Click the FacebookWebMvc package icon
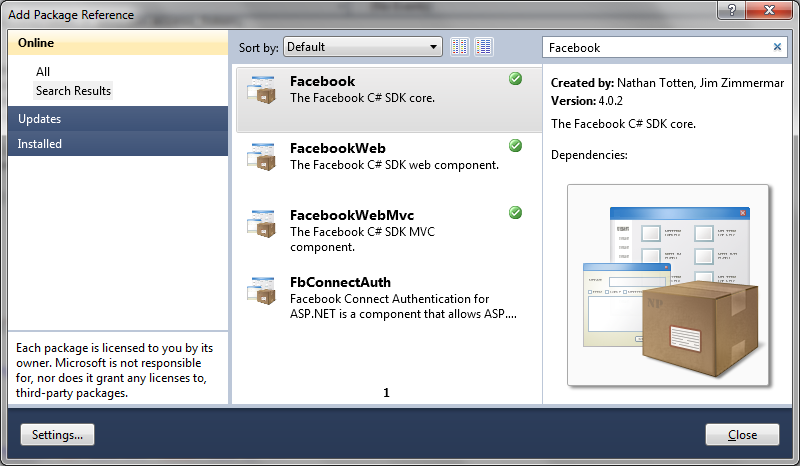Screen dimensions: 800x466 (x=261, y=223)
